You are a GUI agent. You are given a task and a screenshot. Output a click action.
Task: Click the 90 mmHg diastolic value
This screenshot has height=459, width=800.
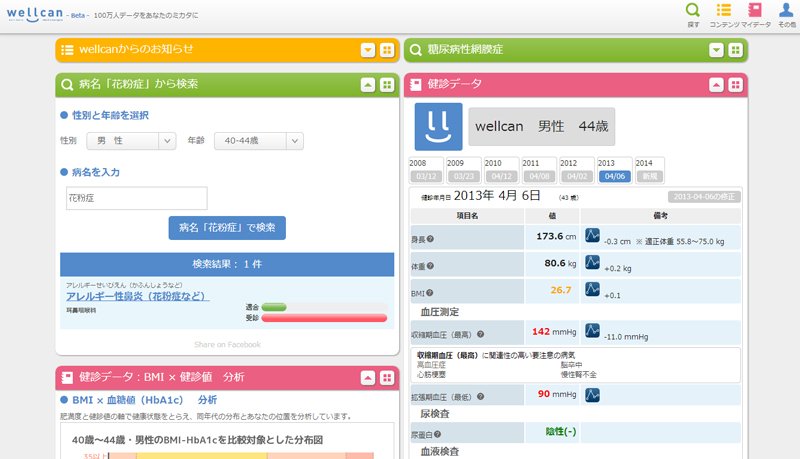click(x=557, y=394)
